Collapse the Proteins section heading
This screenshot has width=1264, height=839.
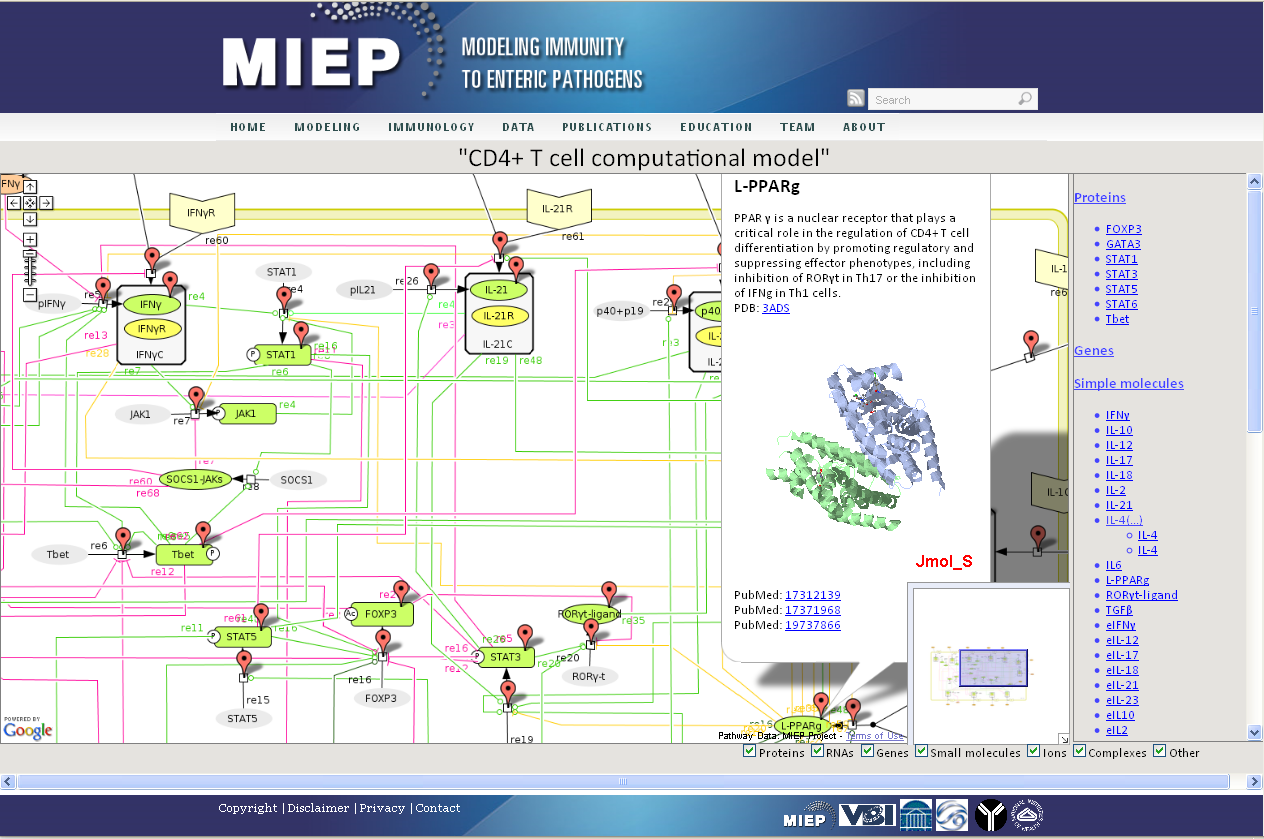(1100, 198)
